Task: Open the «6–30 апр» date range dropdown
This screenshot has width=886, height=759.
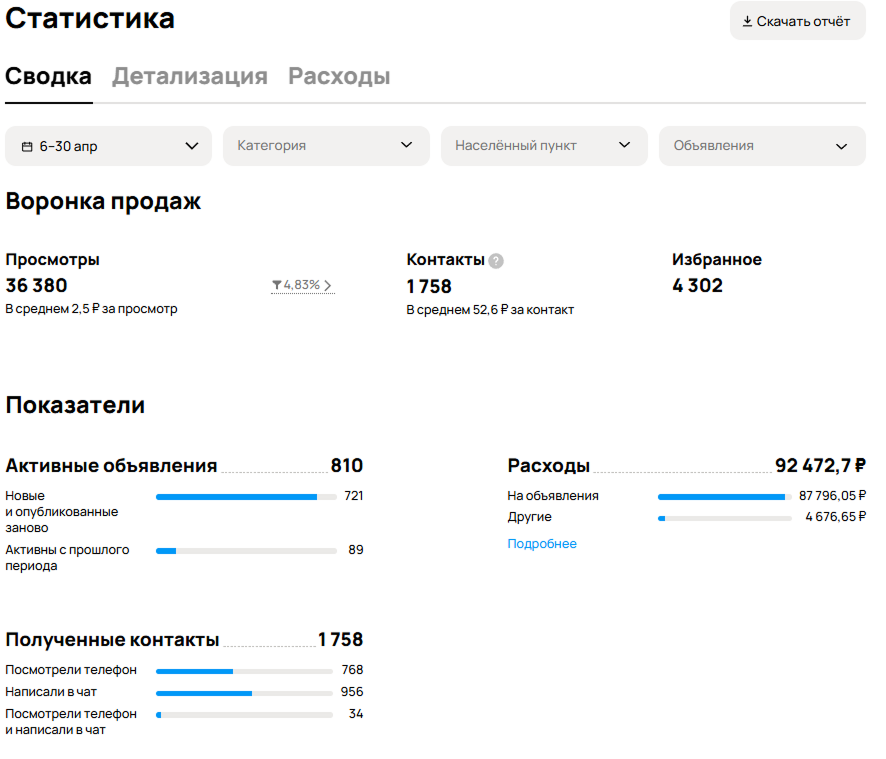Action: (x=108, y=145)
